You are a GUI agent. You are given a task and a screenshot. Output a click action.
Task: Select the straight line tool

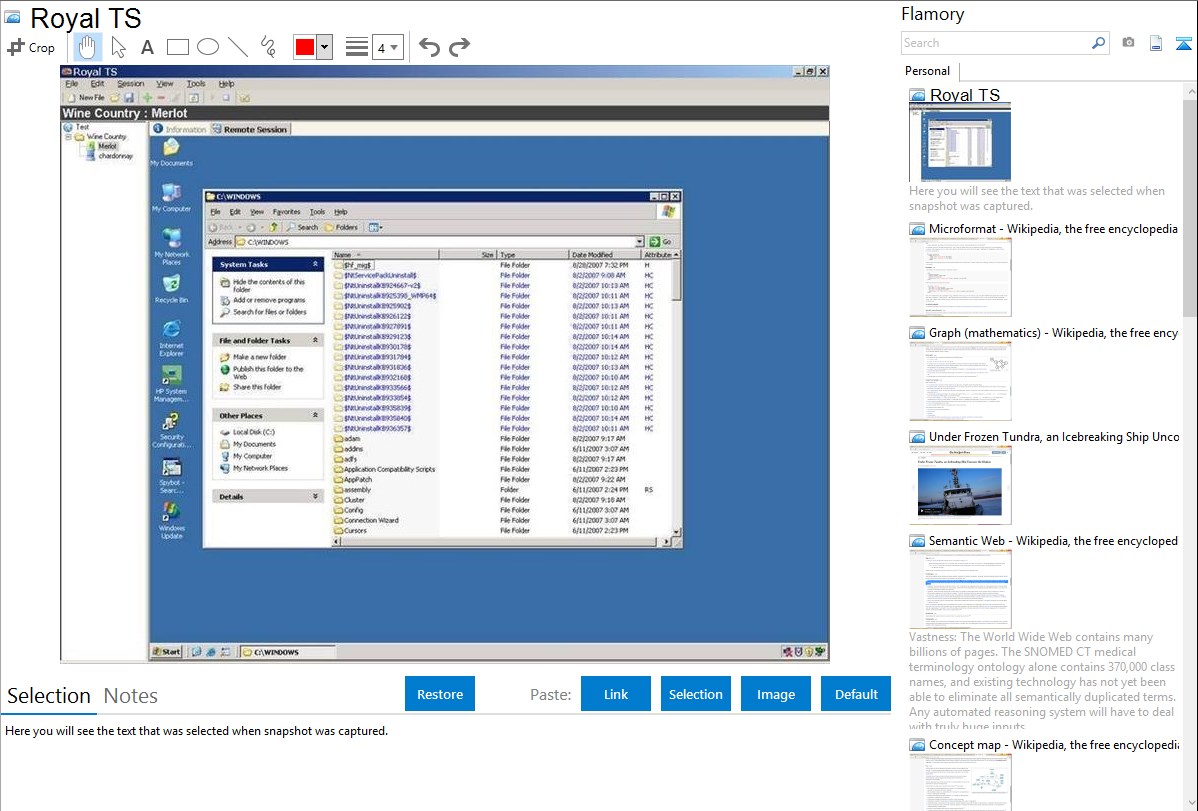coord(238,47)
